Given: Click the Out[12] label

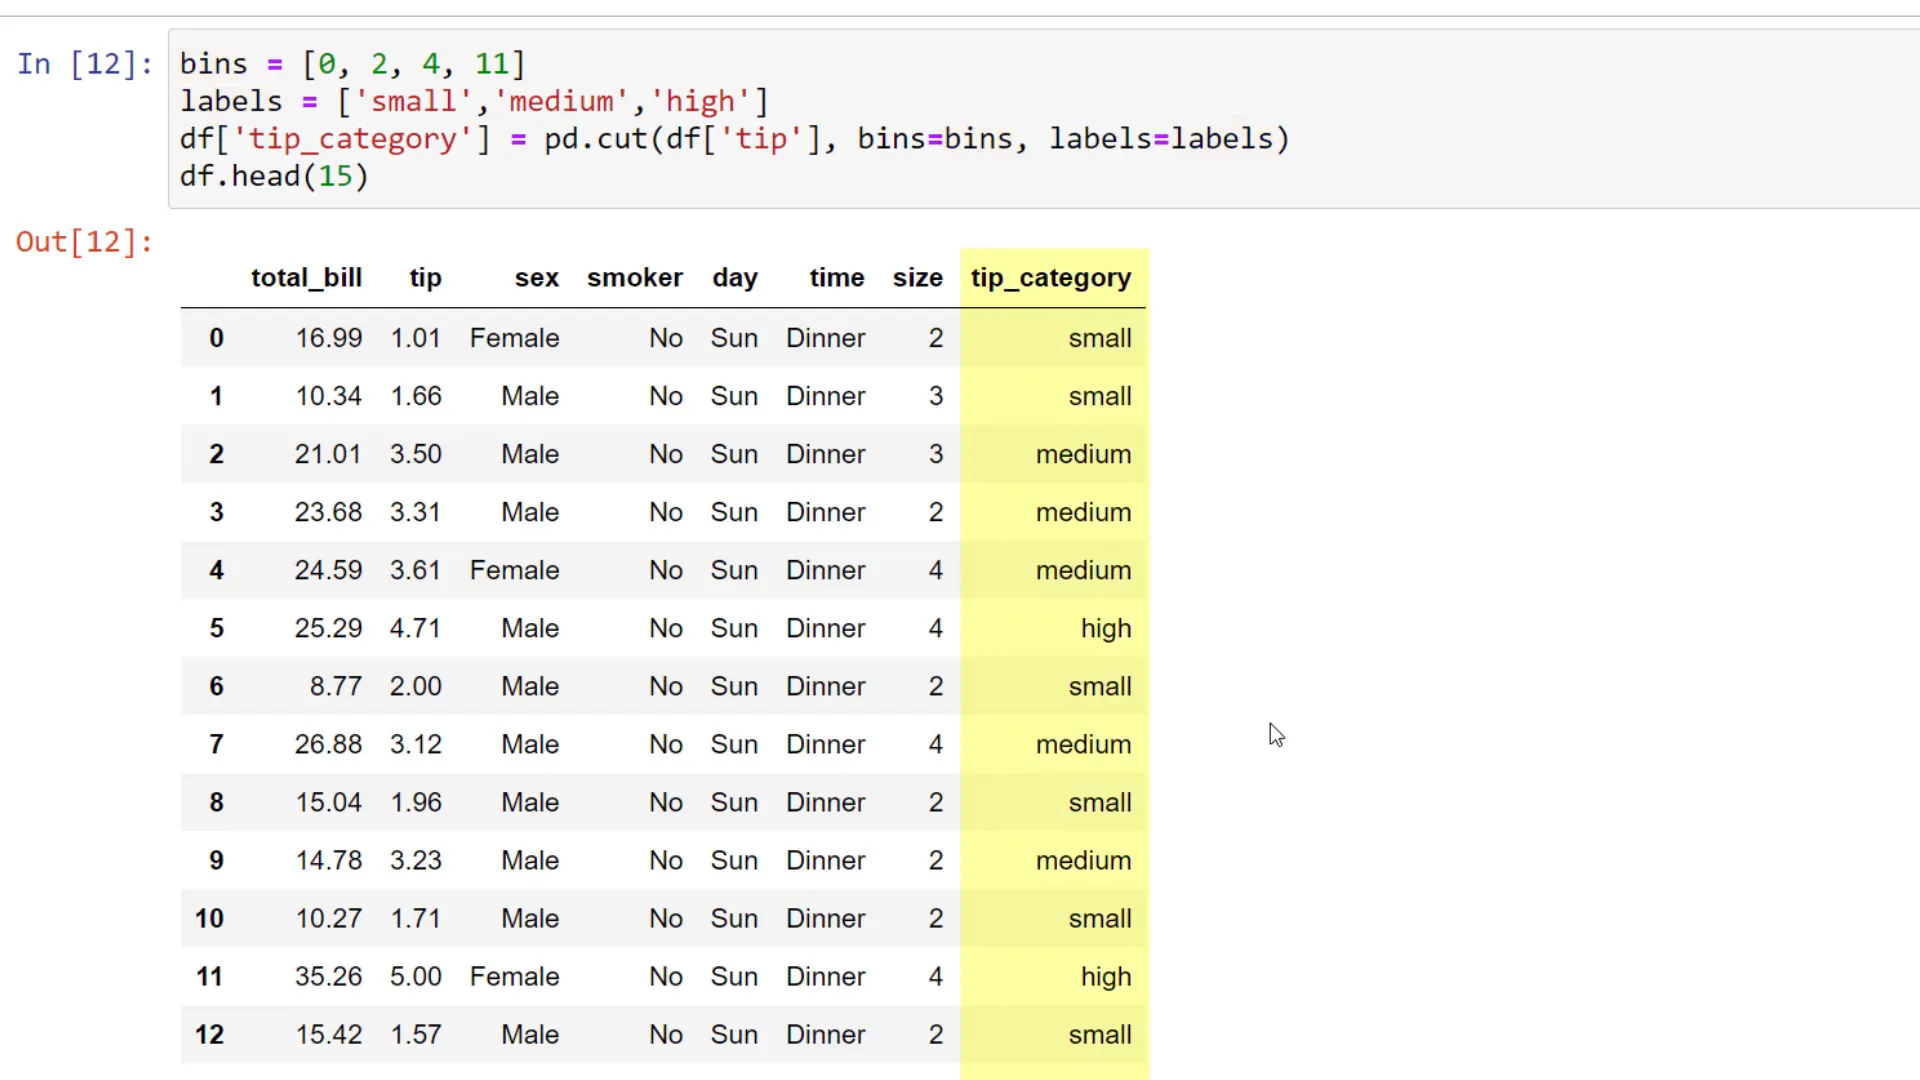Looking at the screenshot, I should click(x=84, y=241).
